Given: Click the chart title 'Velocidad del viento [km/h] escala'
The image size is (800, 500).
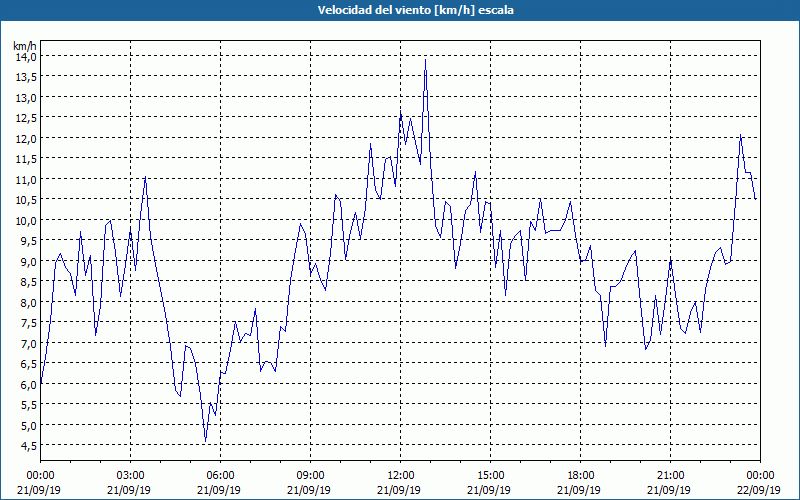Looking at the screenshot, I should (x=415, y=10).
